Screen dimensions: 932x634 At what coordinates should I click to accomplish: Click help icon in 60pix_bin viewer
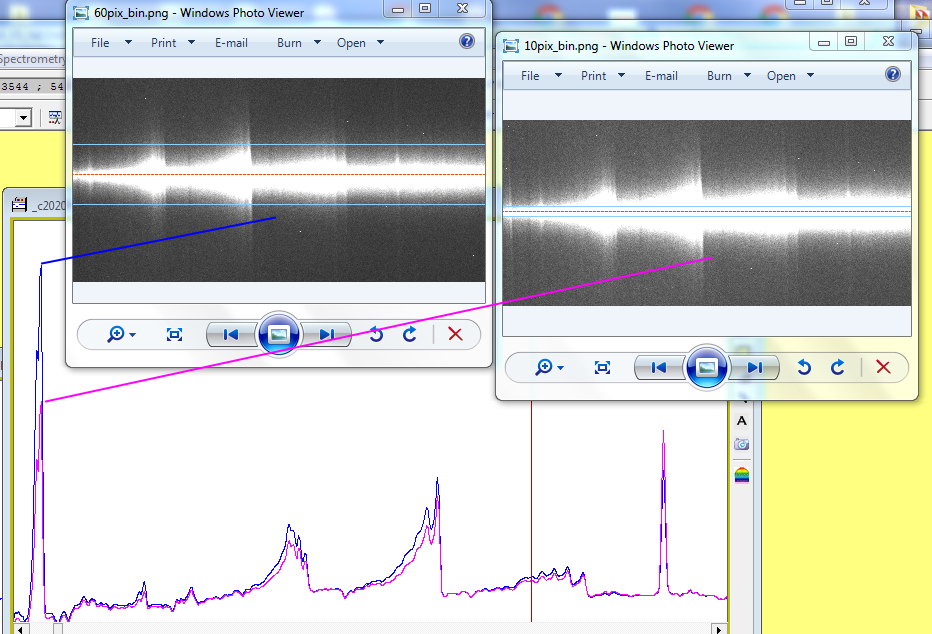pyautogui.click(x=466, y=42)
